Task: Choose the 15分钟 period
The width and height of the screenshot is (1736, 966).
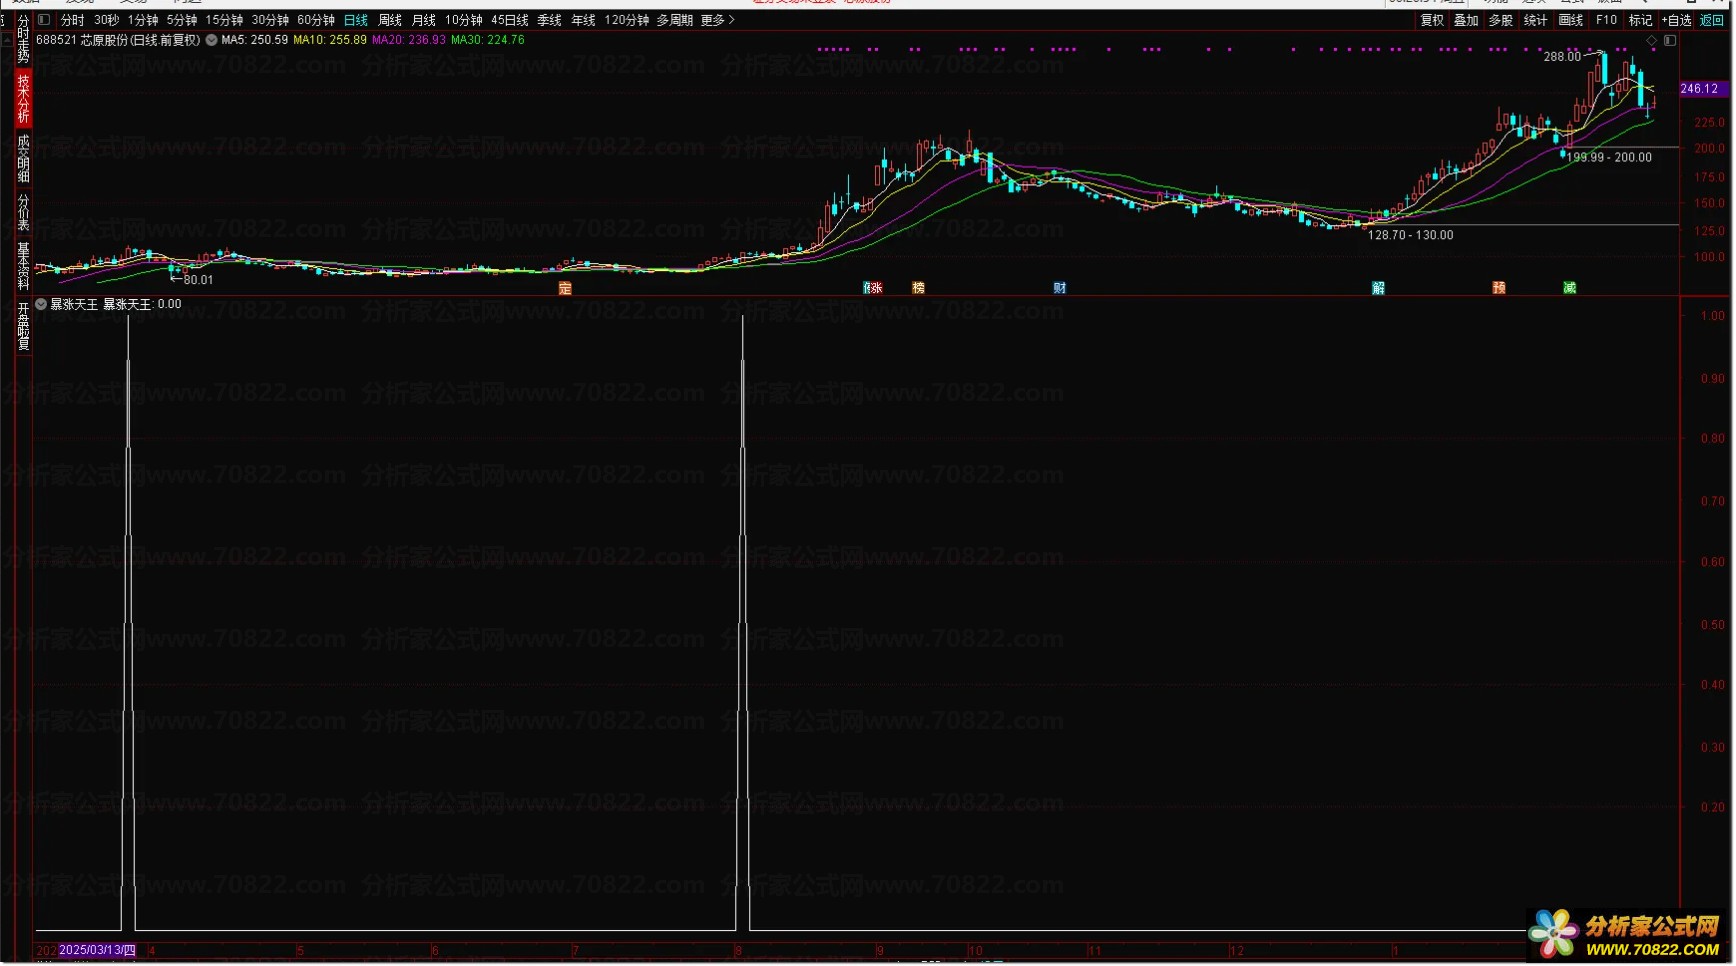Action: [x=224, y=20]
